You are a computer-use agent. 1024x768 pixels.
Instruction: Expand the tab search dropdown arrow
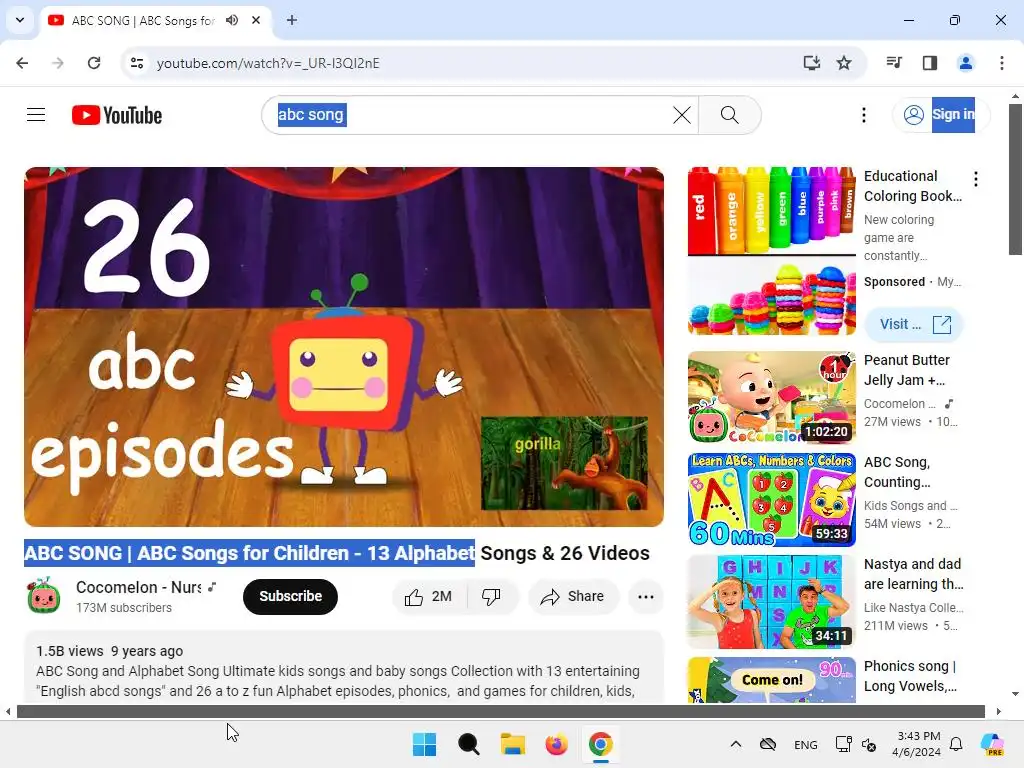[20, 20]
